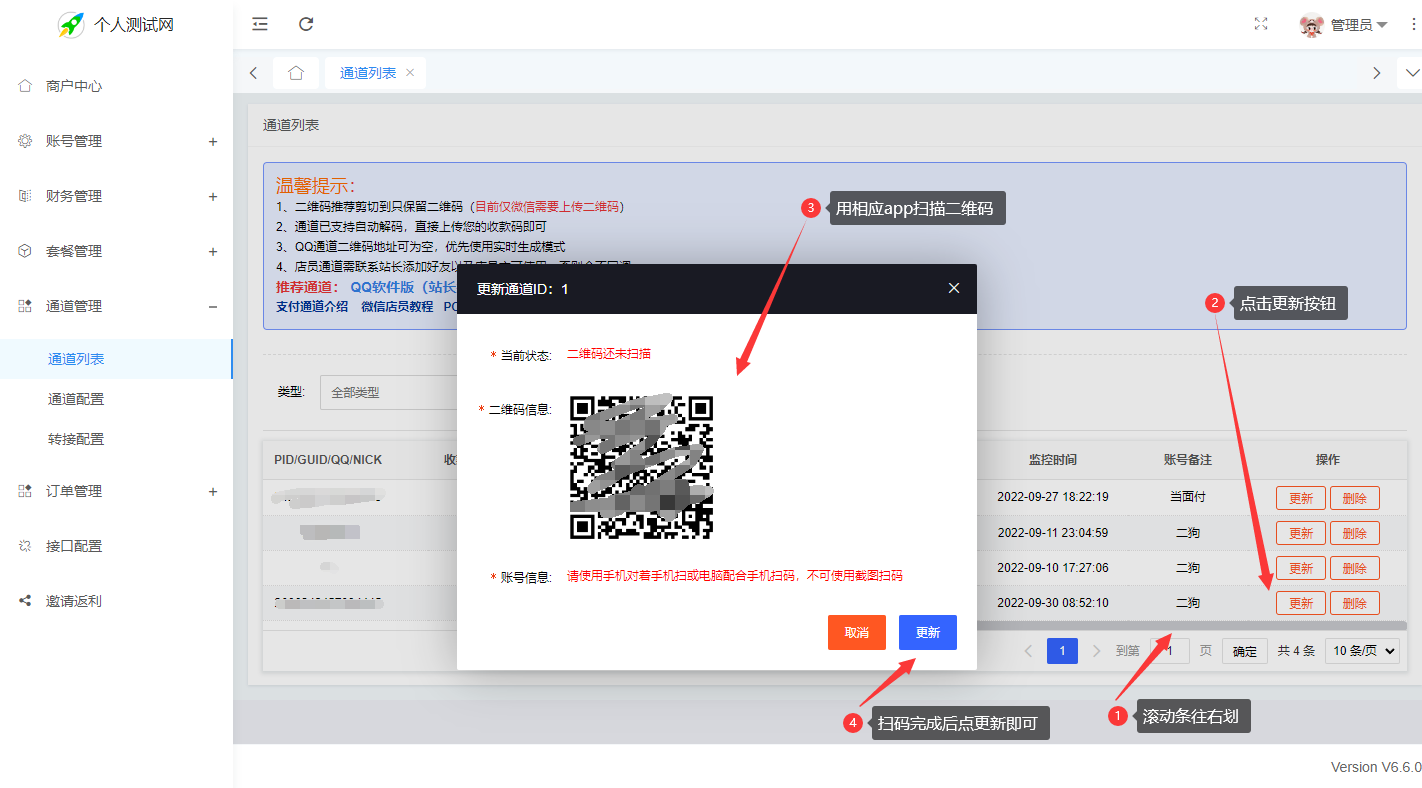Viewport: 1422px width, 788px height.
Task: Click 删除 in the 当面付 row
Action: coord(1355,498)
